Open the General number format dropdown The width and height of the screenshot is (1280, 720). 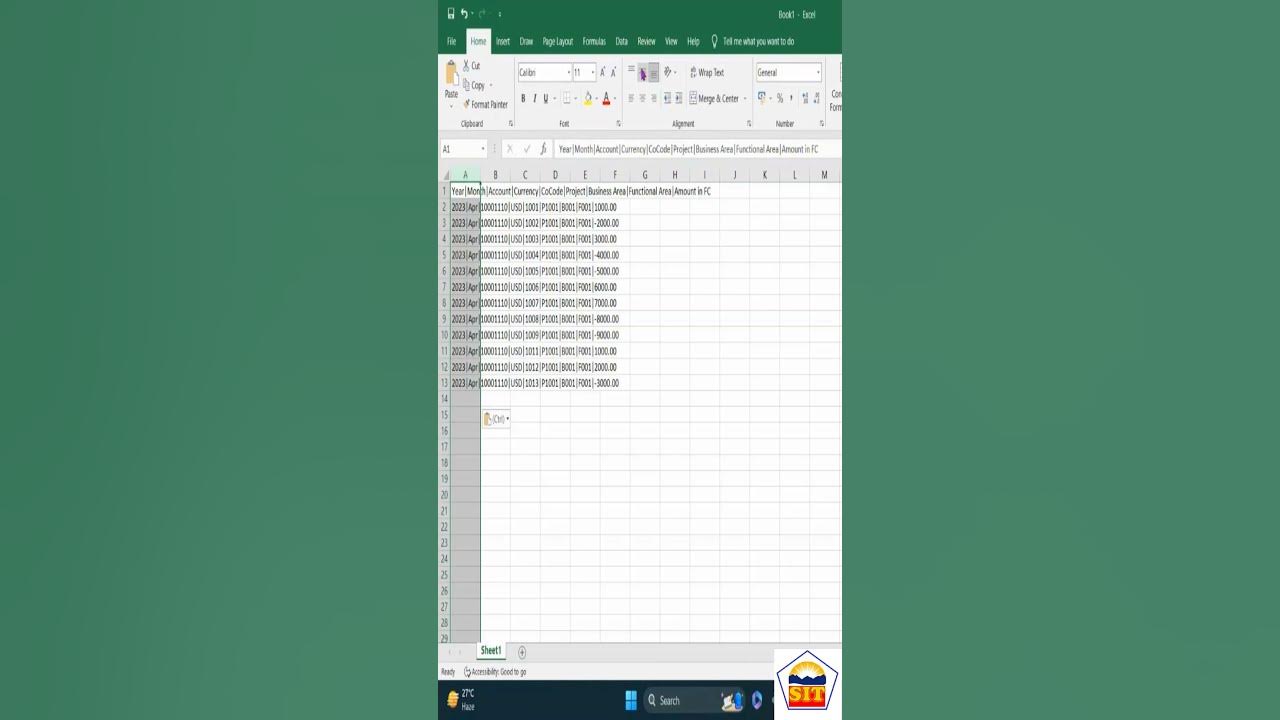[818, 72]
